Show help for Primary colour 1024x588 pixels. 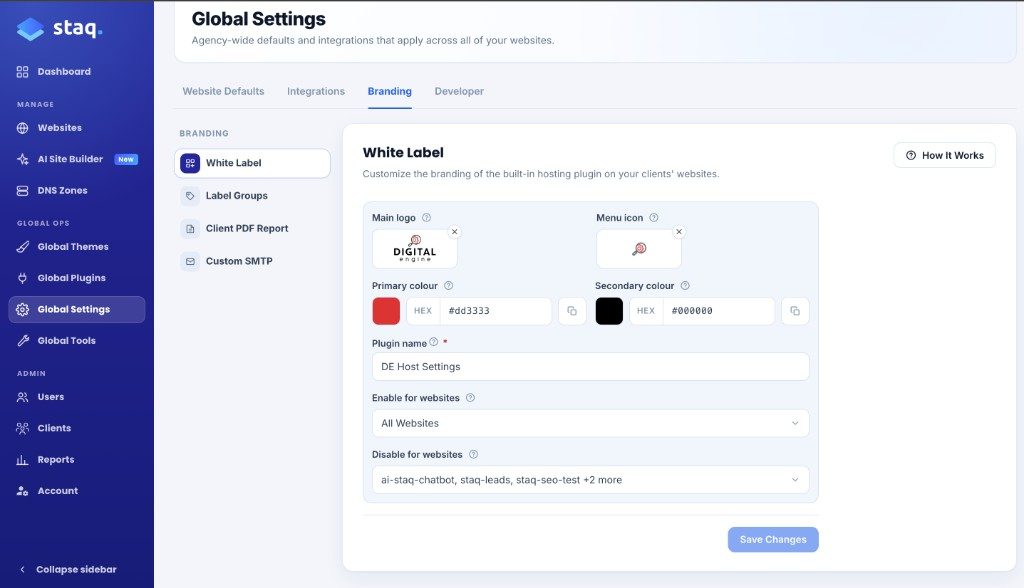coord(449,286)
